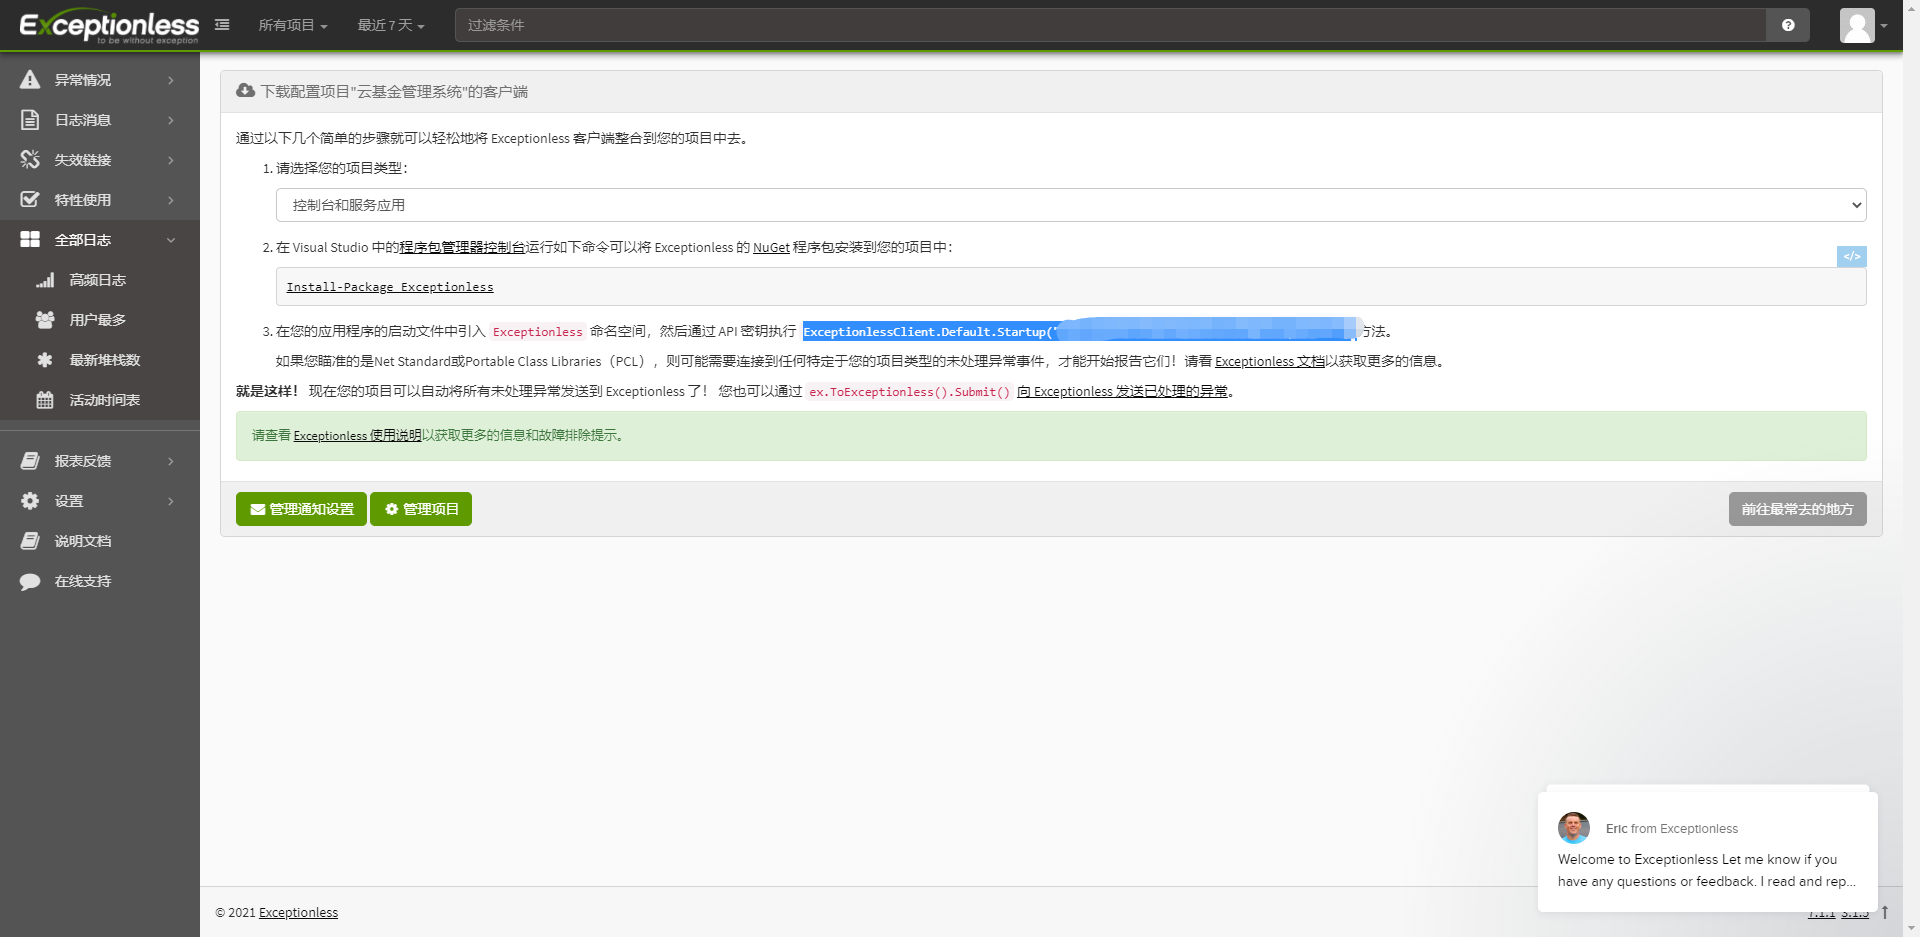1920x937 pixels.
Task: Expand the 失效链接 menu chevron
Action: 171,160
